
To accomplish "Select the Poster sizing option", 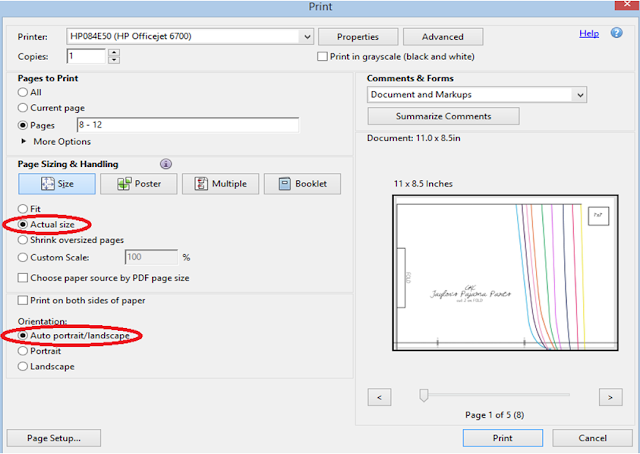I will coord(139,184).
